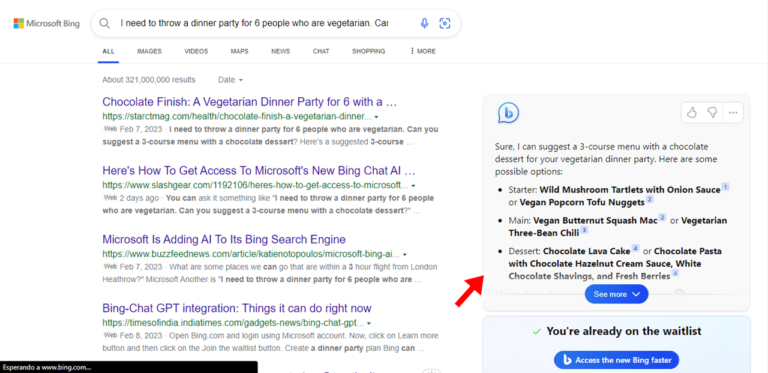Switch to the IMAGES tab
The image size is (768, 373).
pos(149,51)
